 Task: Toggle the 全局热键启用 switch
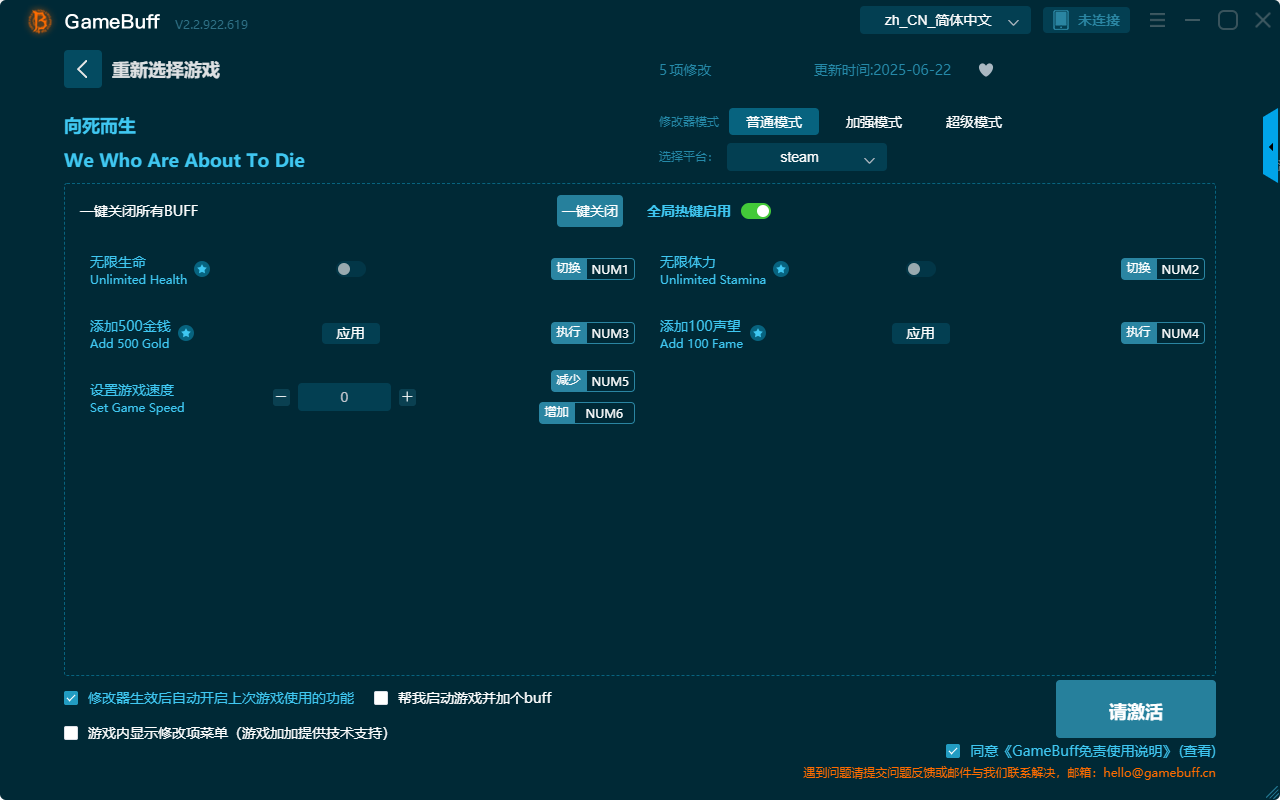756,211
